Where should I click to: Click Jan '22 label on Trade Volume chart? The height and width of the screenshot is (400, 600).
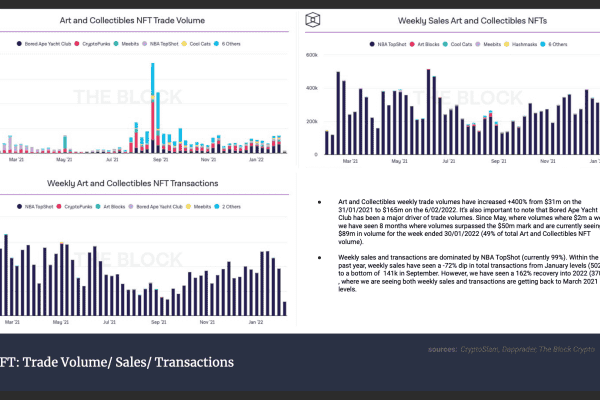point(256,159)
